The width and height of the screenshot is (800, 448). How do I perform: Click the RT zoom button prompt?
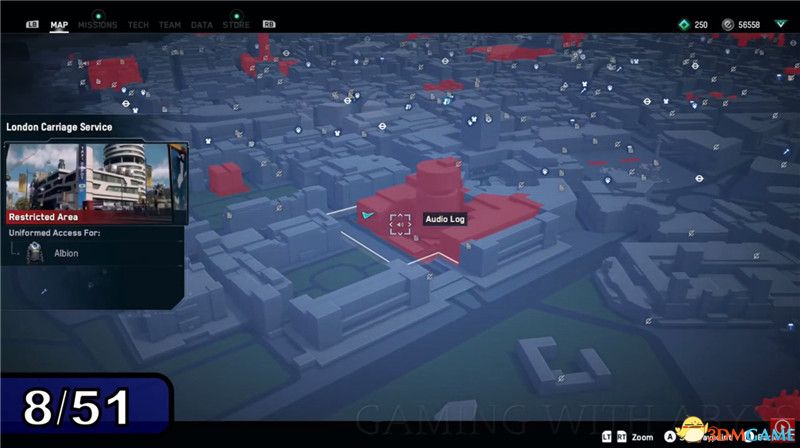(621, 437)
